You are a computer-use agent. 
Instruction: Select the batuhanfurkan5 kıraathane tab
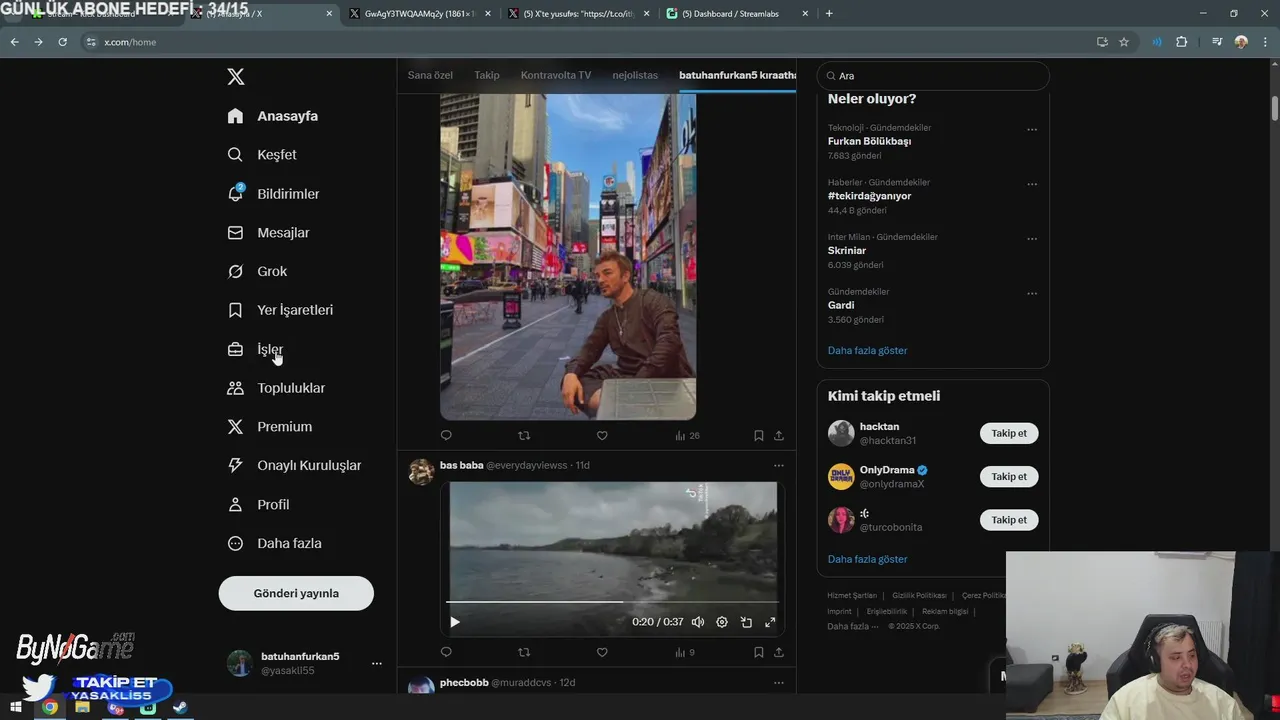(737, 75)
